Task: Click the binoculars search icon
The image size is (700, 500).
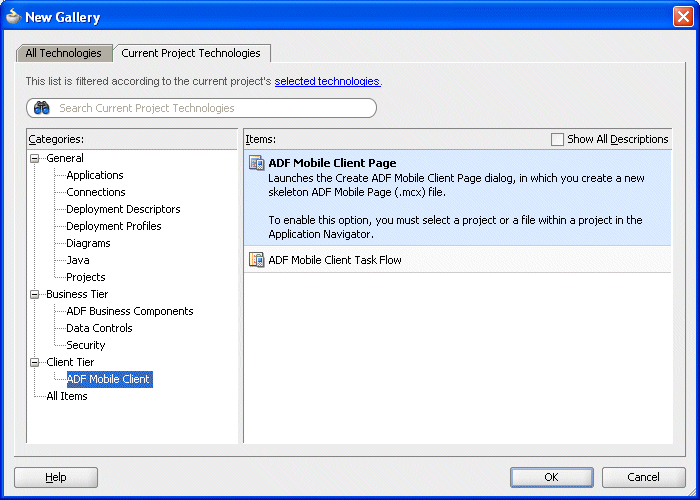Action: coord(42,108)
